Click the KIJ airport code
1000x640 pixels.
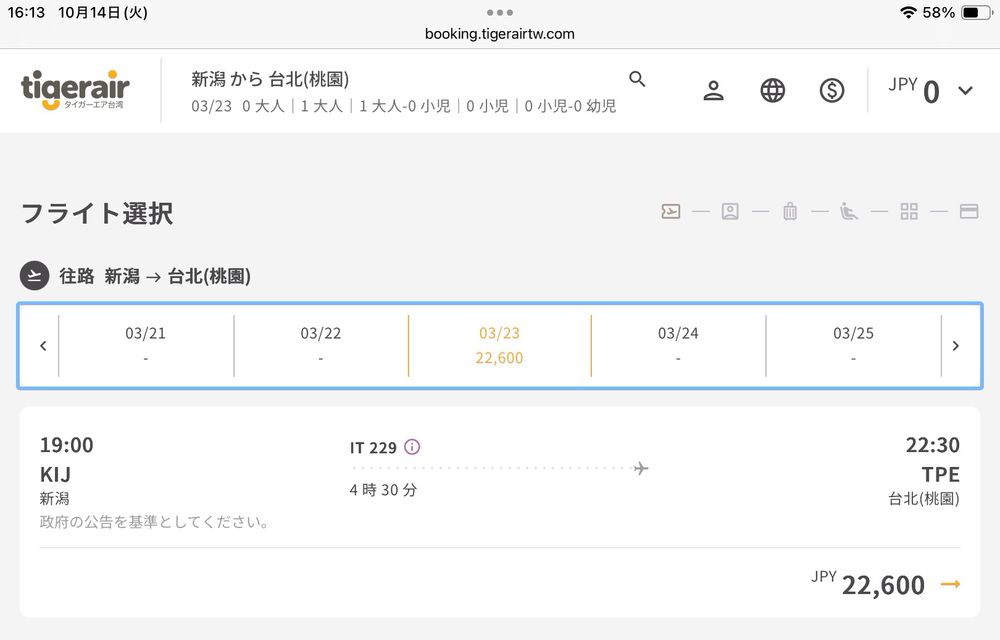(x=55, y=474)
